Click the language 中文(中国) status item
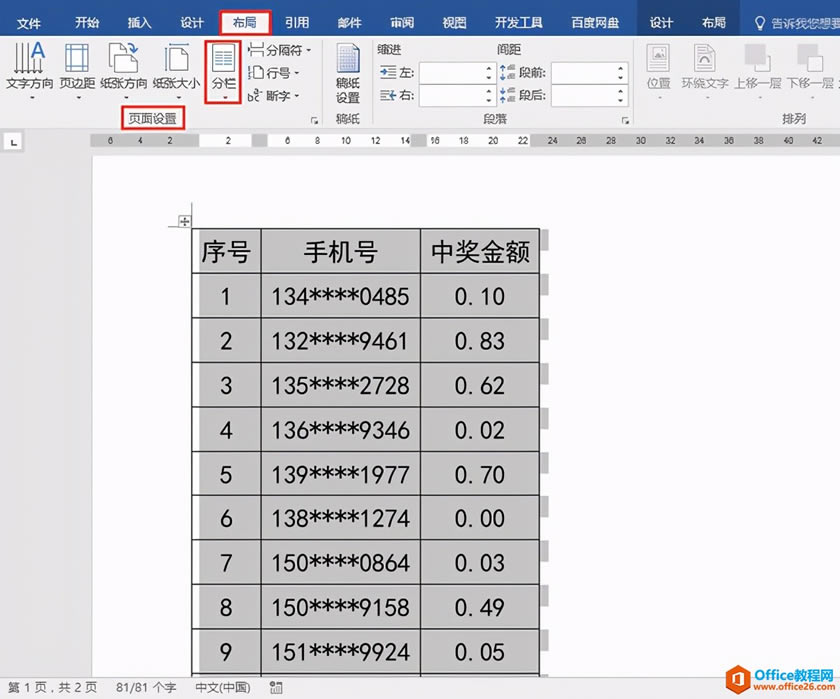Image resolution: width=840 pixels, height=699 pixels. (x=222, y=687)
